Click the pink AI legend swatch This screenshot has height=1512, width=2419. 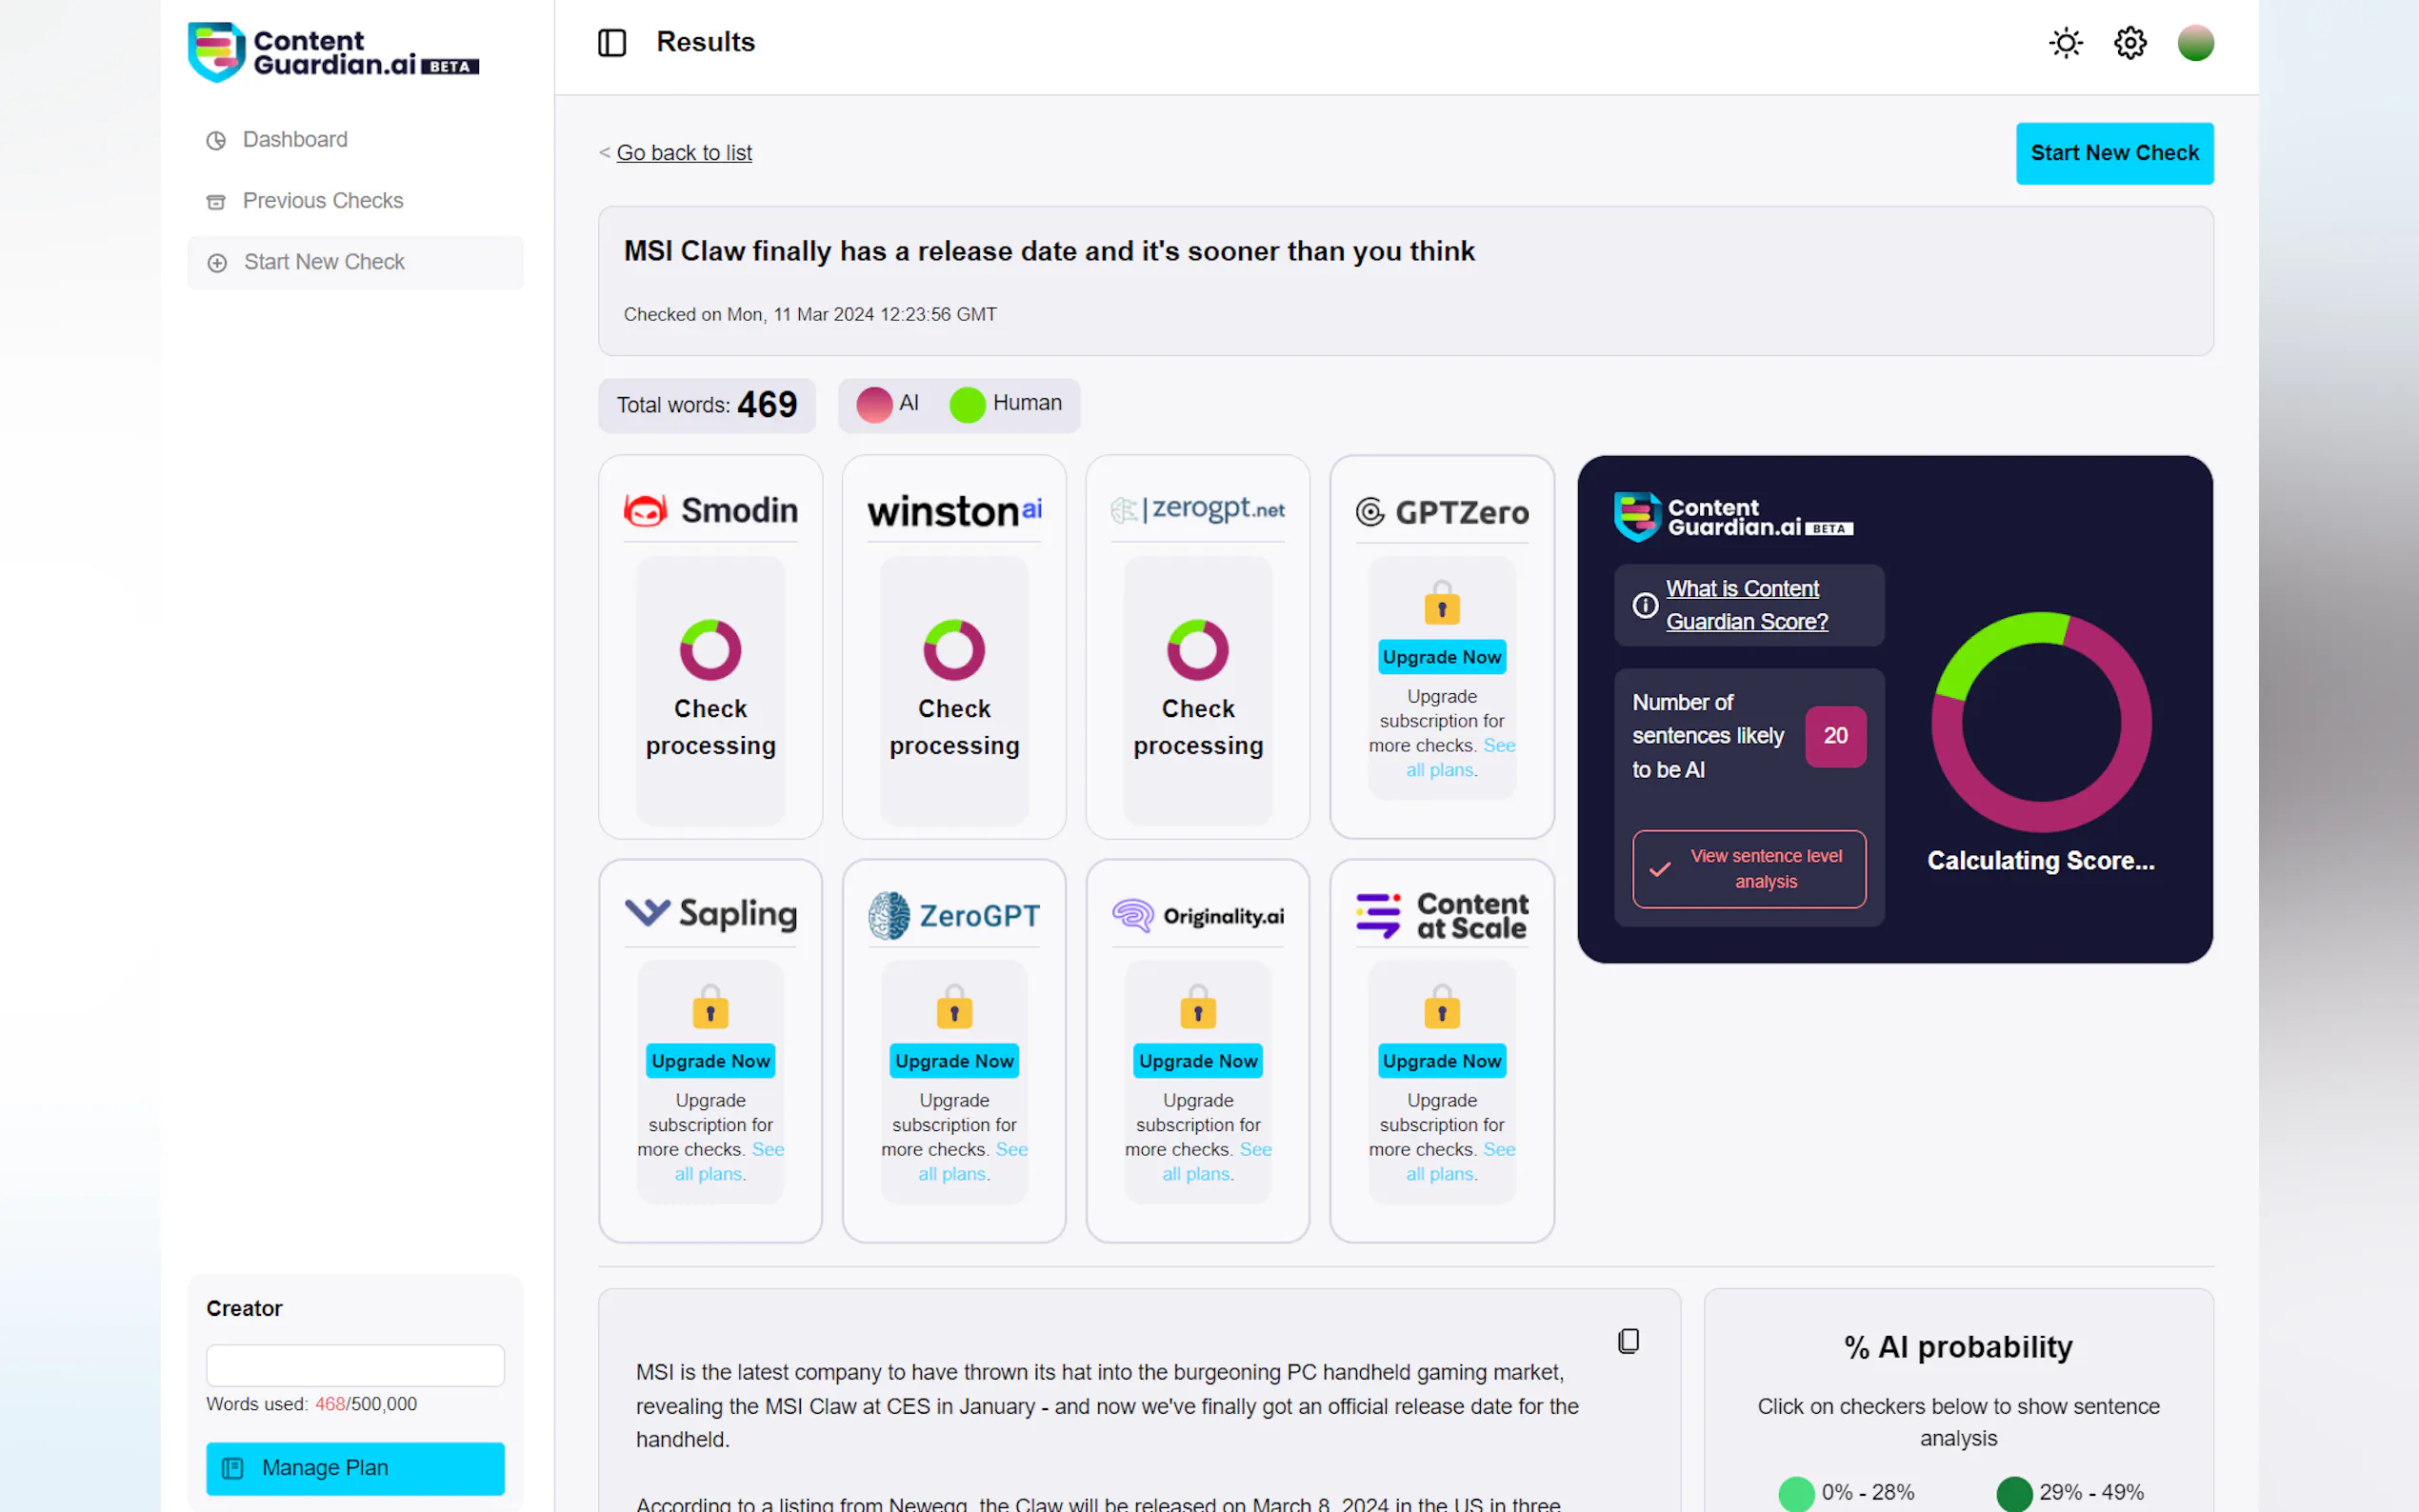pyautogui.click(x=874, y=404)
